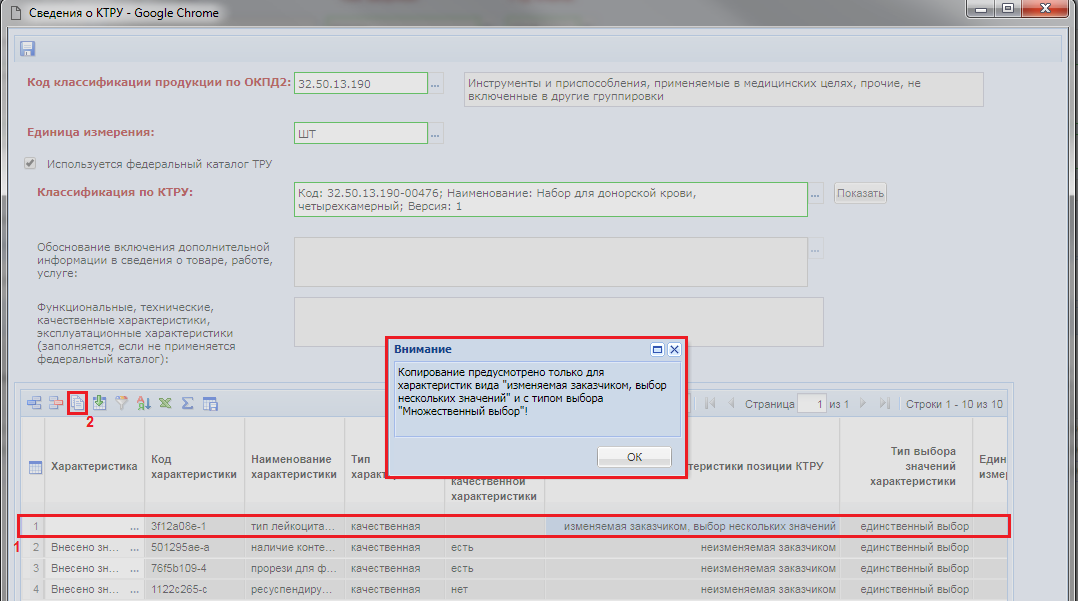The height and width of the screenshot is (601, 1078).
Task: Click the 'Показать' button
Action: [860, 193]
